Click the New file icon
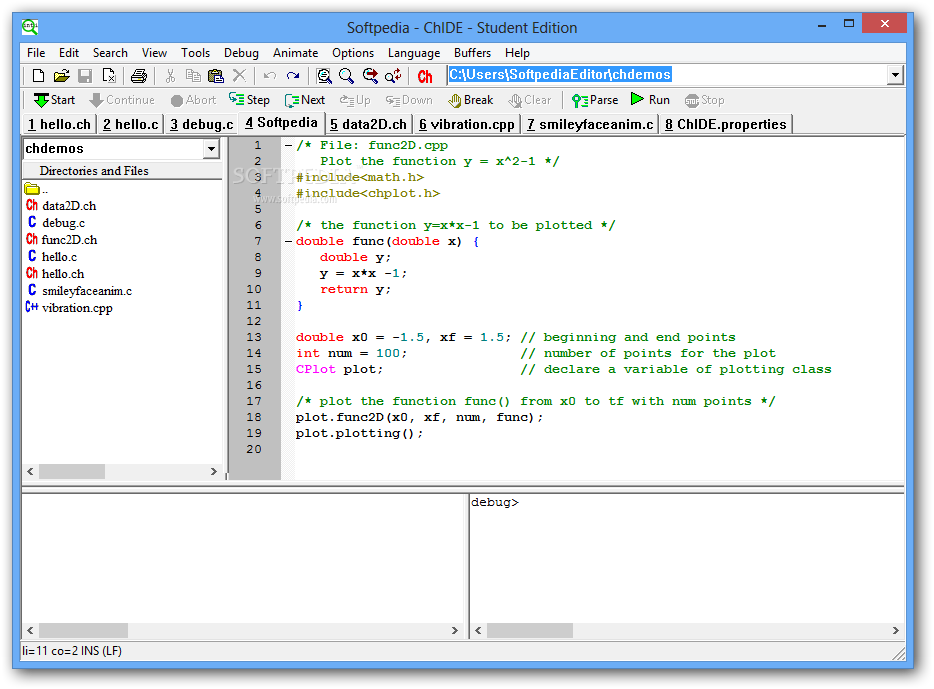Image resolution: width=934 pixels, height=689 pixels. tap(38, 76)
